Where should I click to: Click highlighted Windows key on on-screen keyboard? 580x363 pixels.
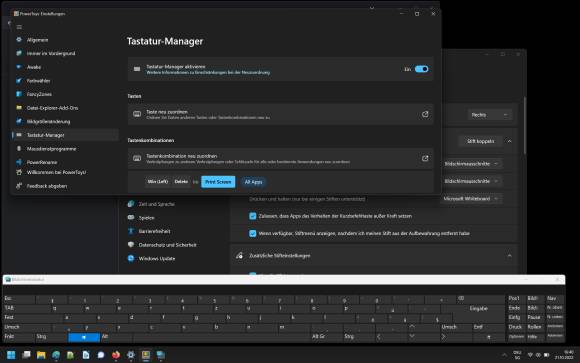84,337
